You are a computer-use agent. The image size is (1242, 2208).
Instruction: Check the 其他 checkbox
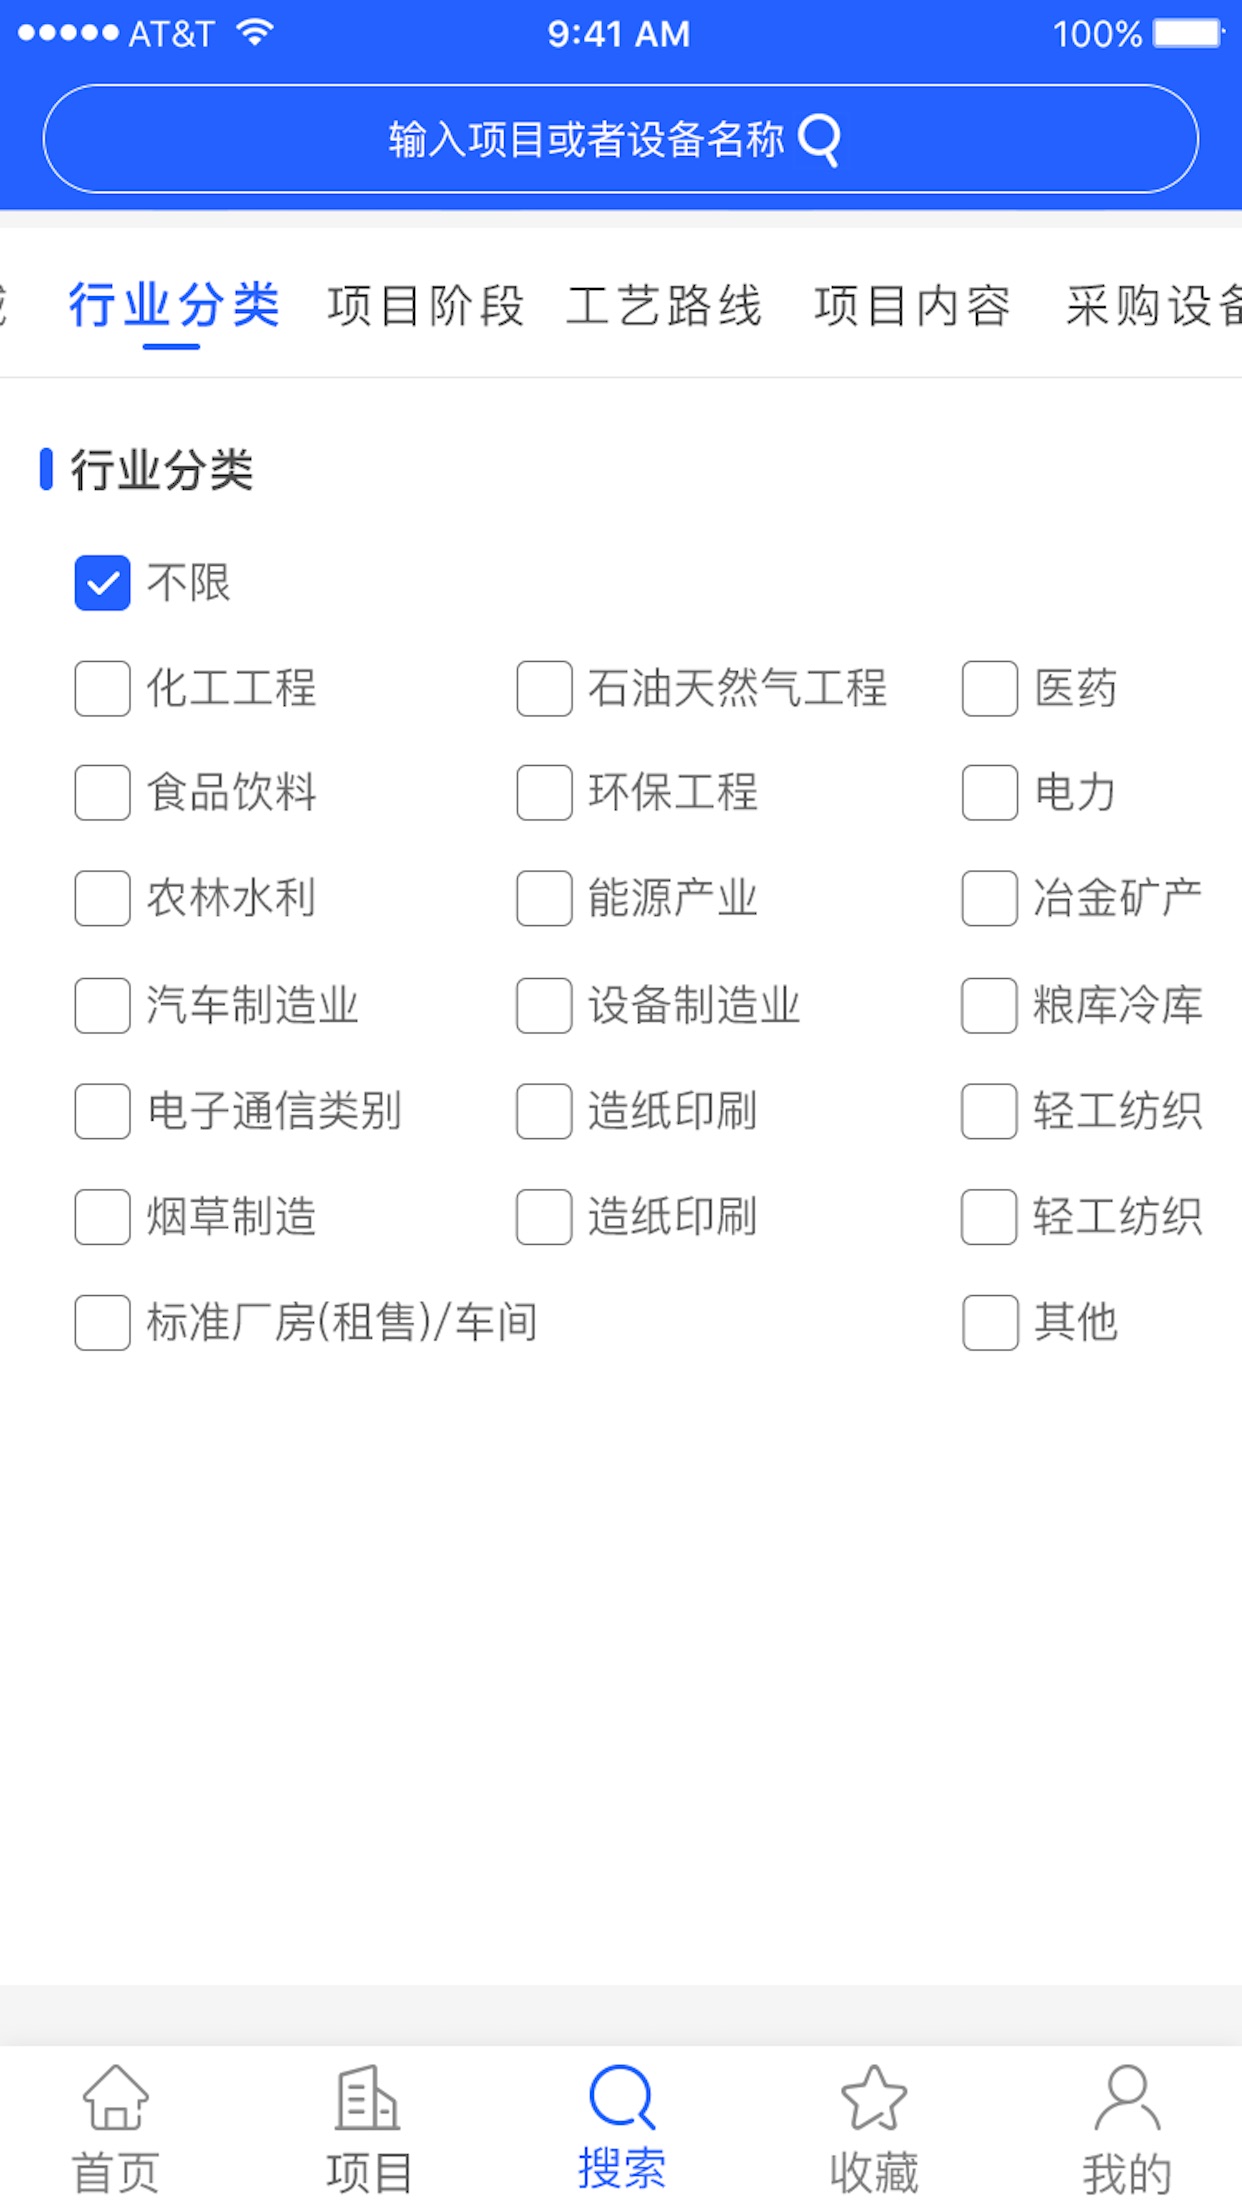point(989,1322)
